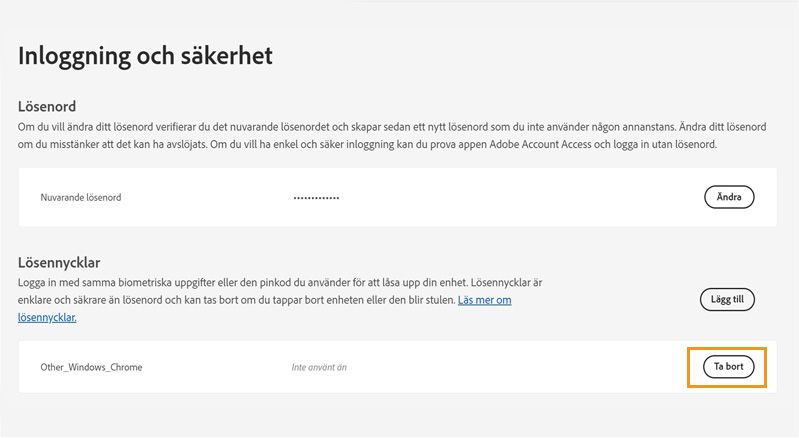Click the Inte använt än status text

[319, 367]
